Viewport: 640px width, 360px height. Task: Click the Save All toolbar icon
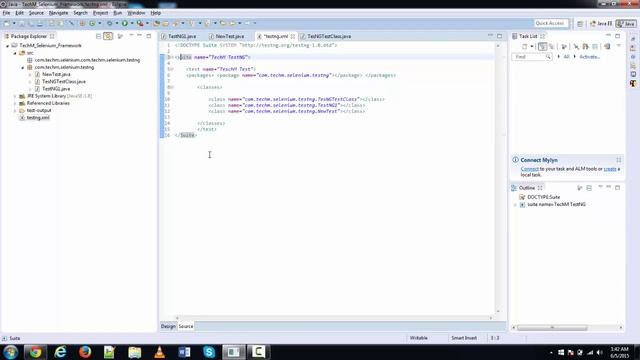coord(31,24)
